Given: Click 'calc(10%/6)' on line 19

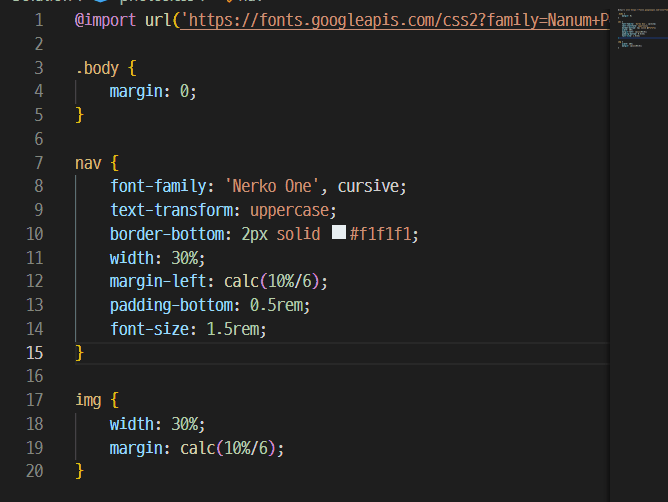Looking at the screenshot, I should pyautogui.click(x=227, y=448).
